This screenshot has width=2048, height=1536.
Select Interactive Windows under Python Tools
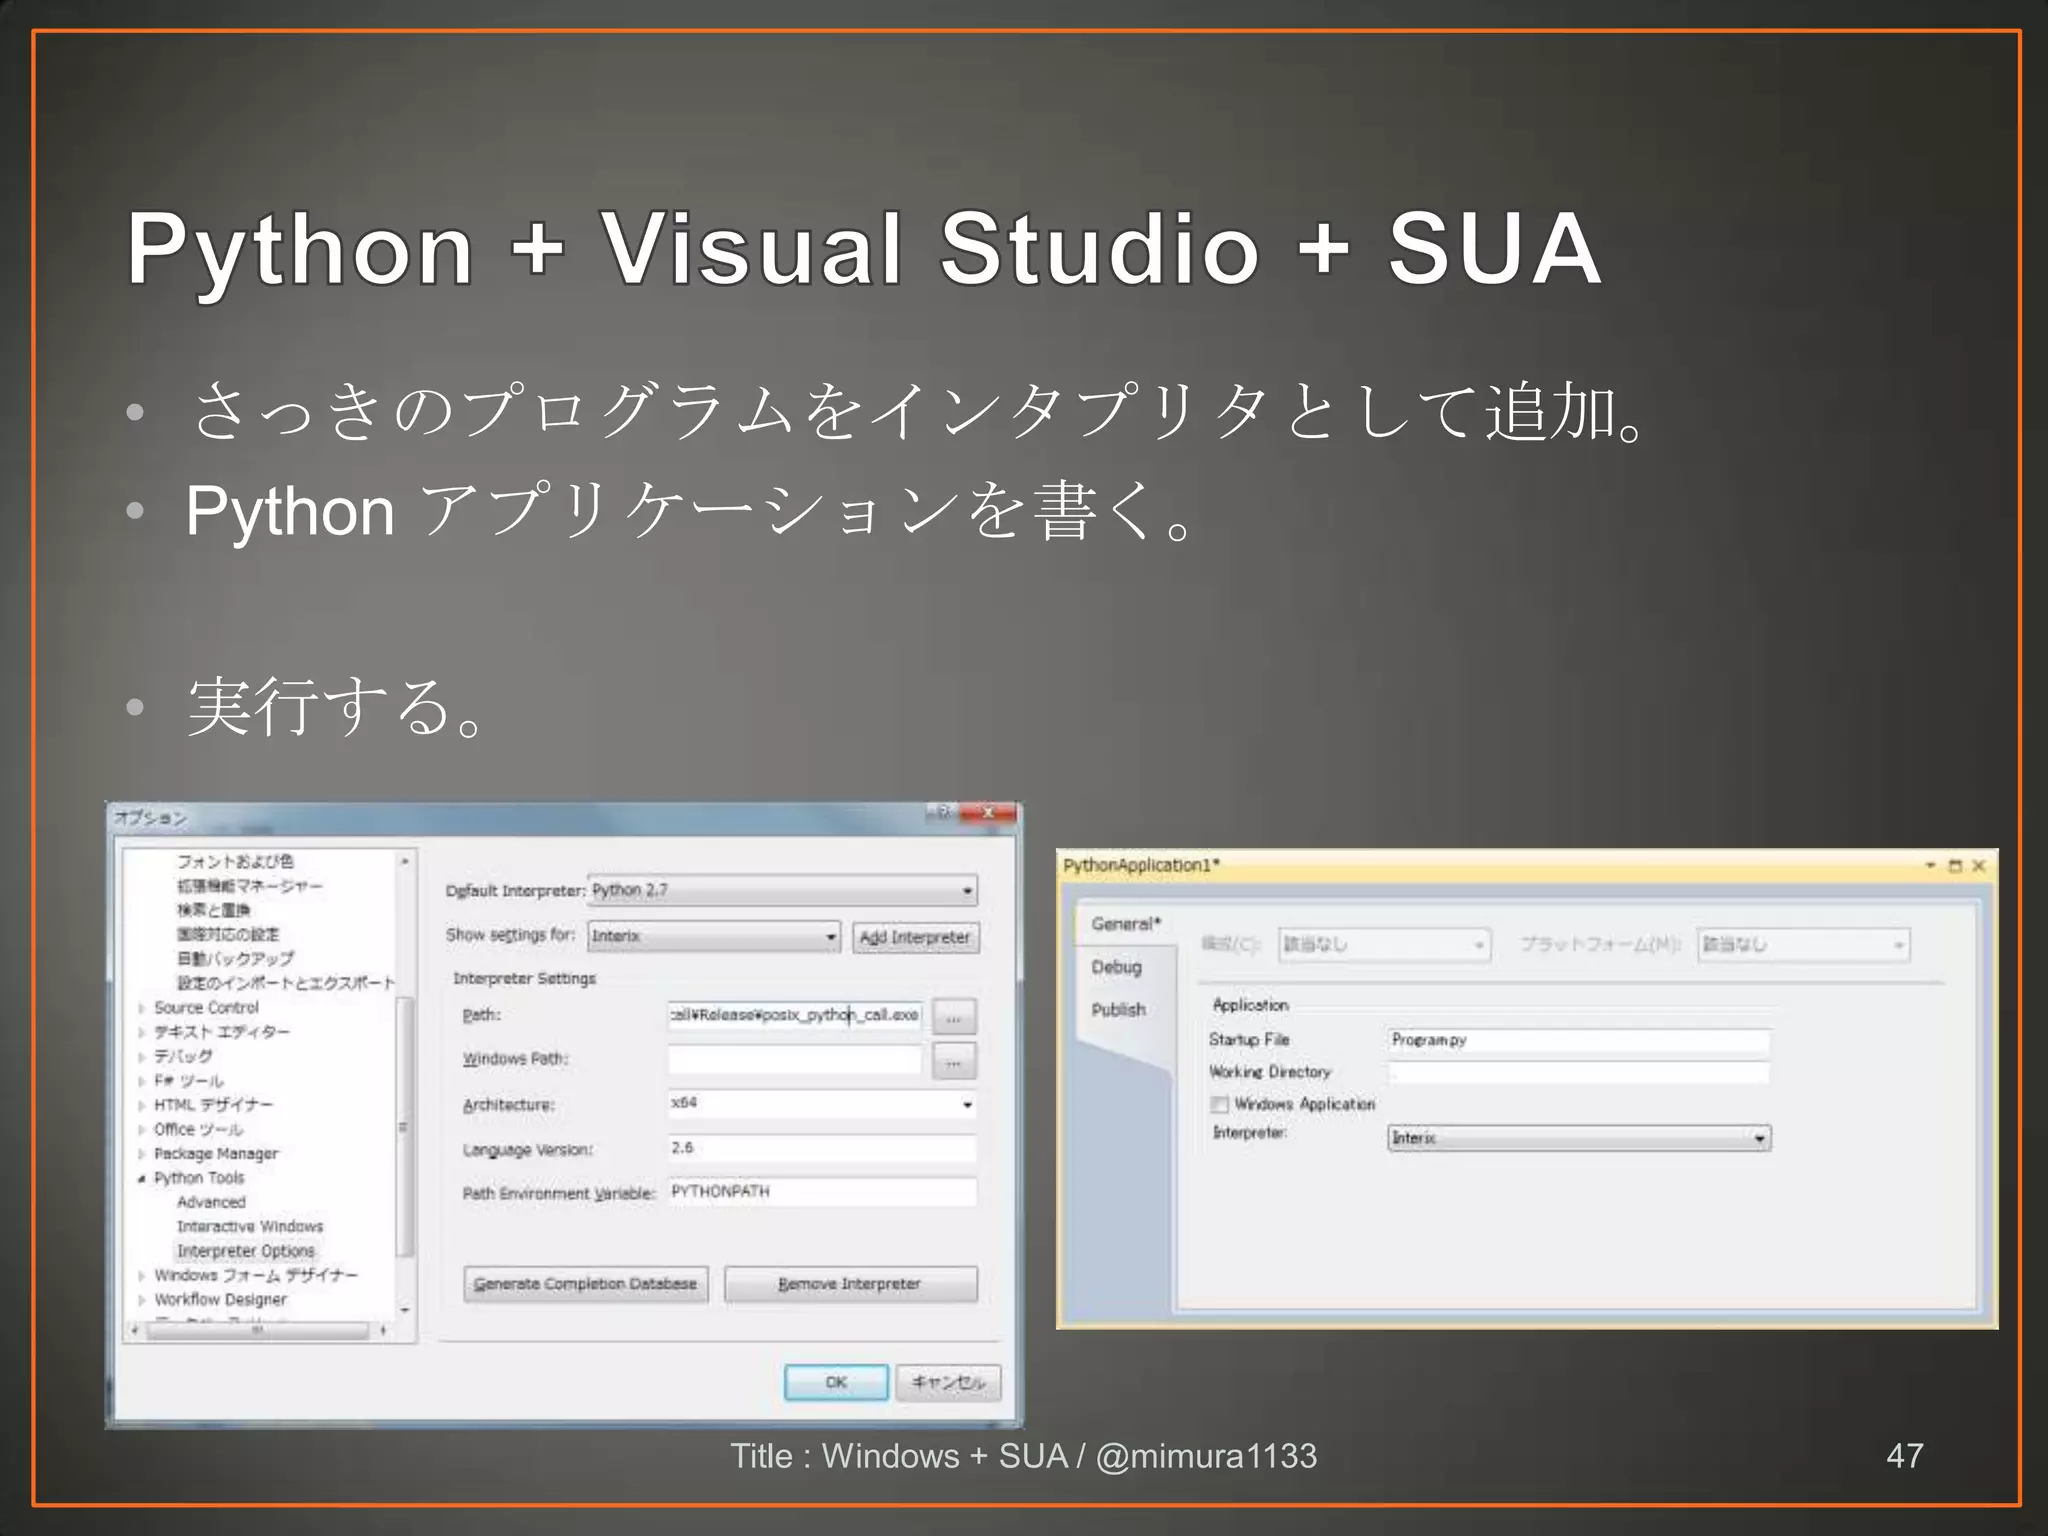[x=250, y=1226]
